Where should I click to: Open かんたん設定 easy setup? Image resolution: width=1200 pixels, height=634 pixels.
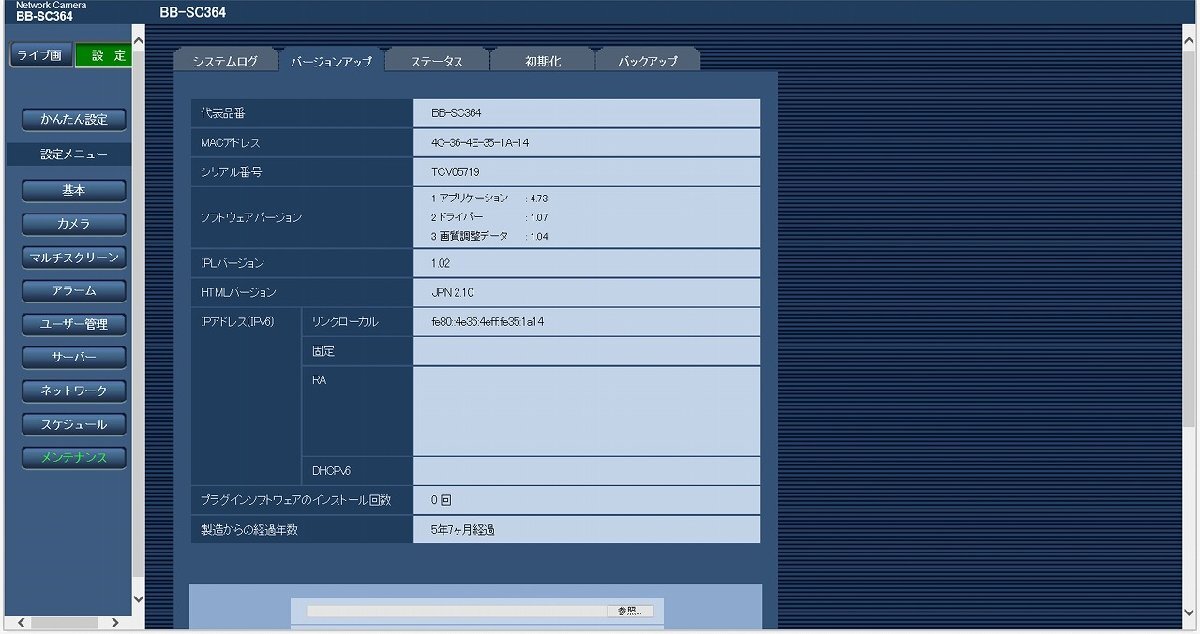coord(74,120)
